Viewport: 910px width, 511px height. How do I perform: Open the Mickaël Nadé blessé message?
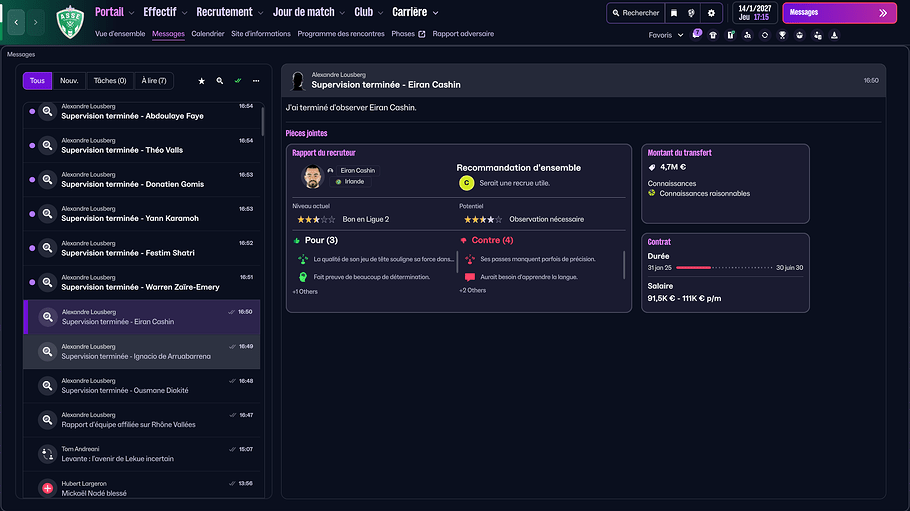pos(140,488)
